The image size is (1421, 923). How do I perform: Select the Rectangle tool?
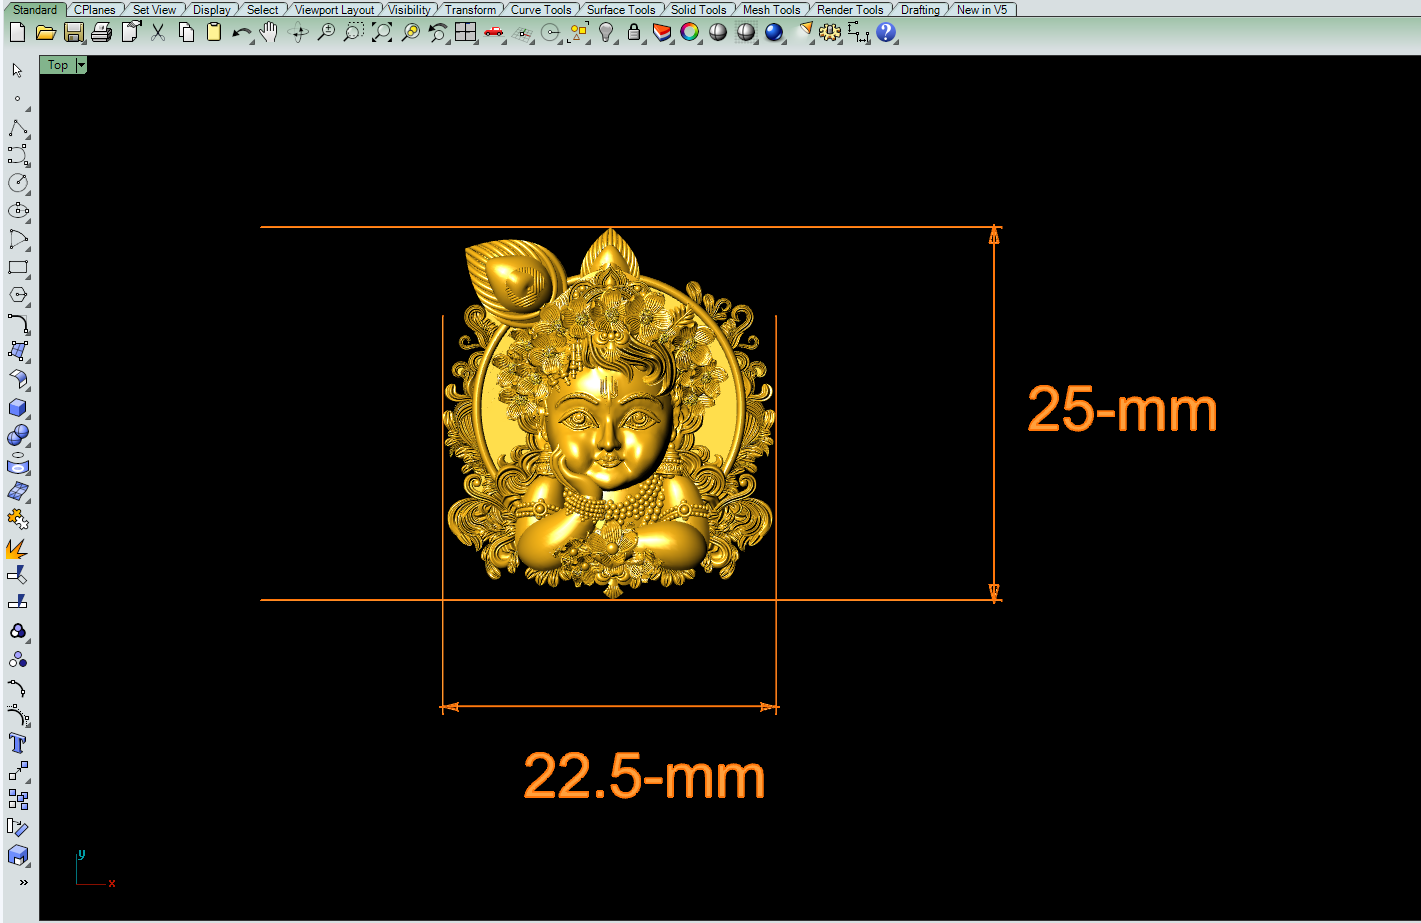pyautogui.click(x=18, y=267)
